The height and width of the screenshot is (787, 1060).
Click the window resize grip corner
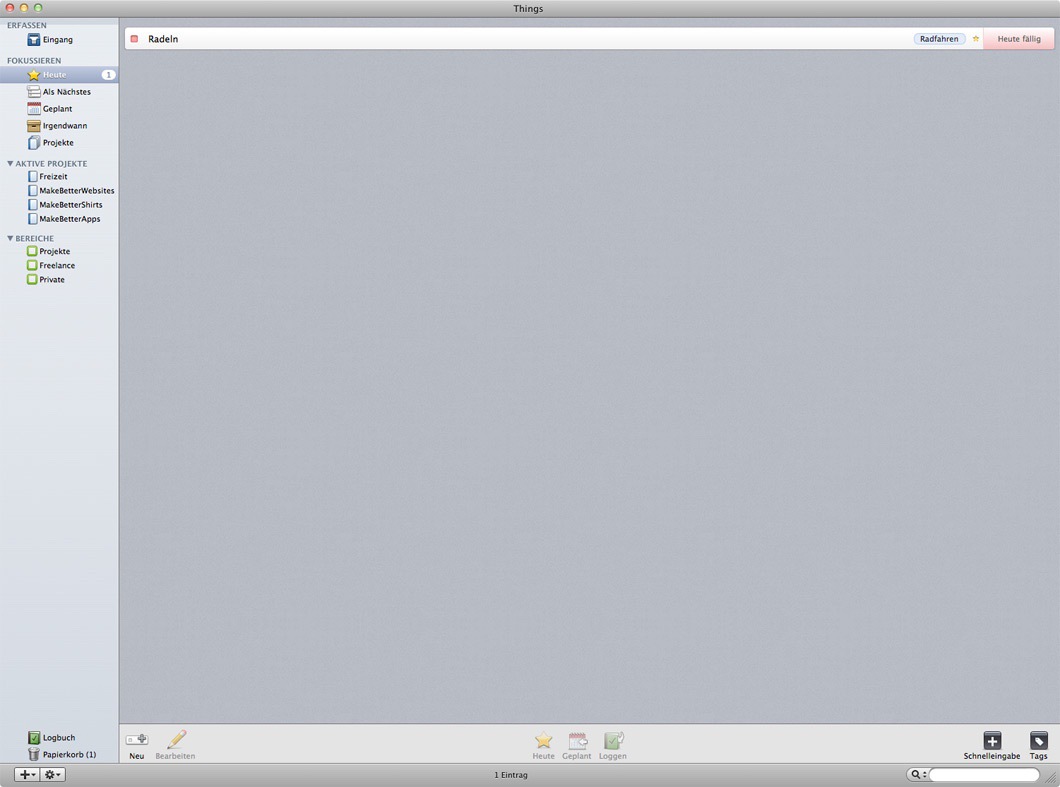(x=1052, y=779)
